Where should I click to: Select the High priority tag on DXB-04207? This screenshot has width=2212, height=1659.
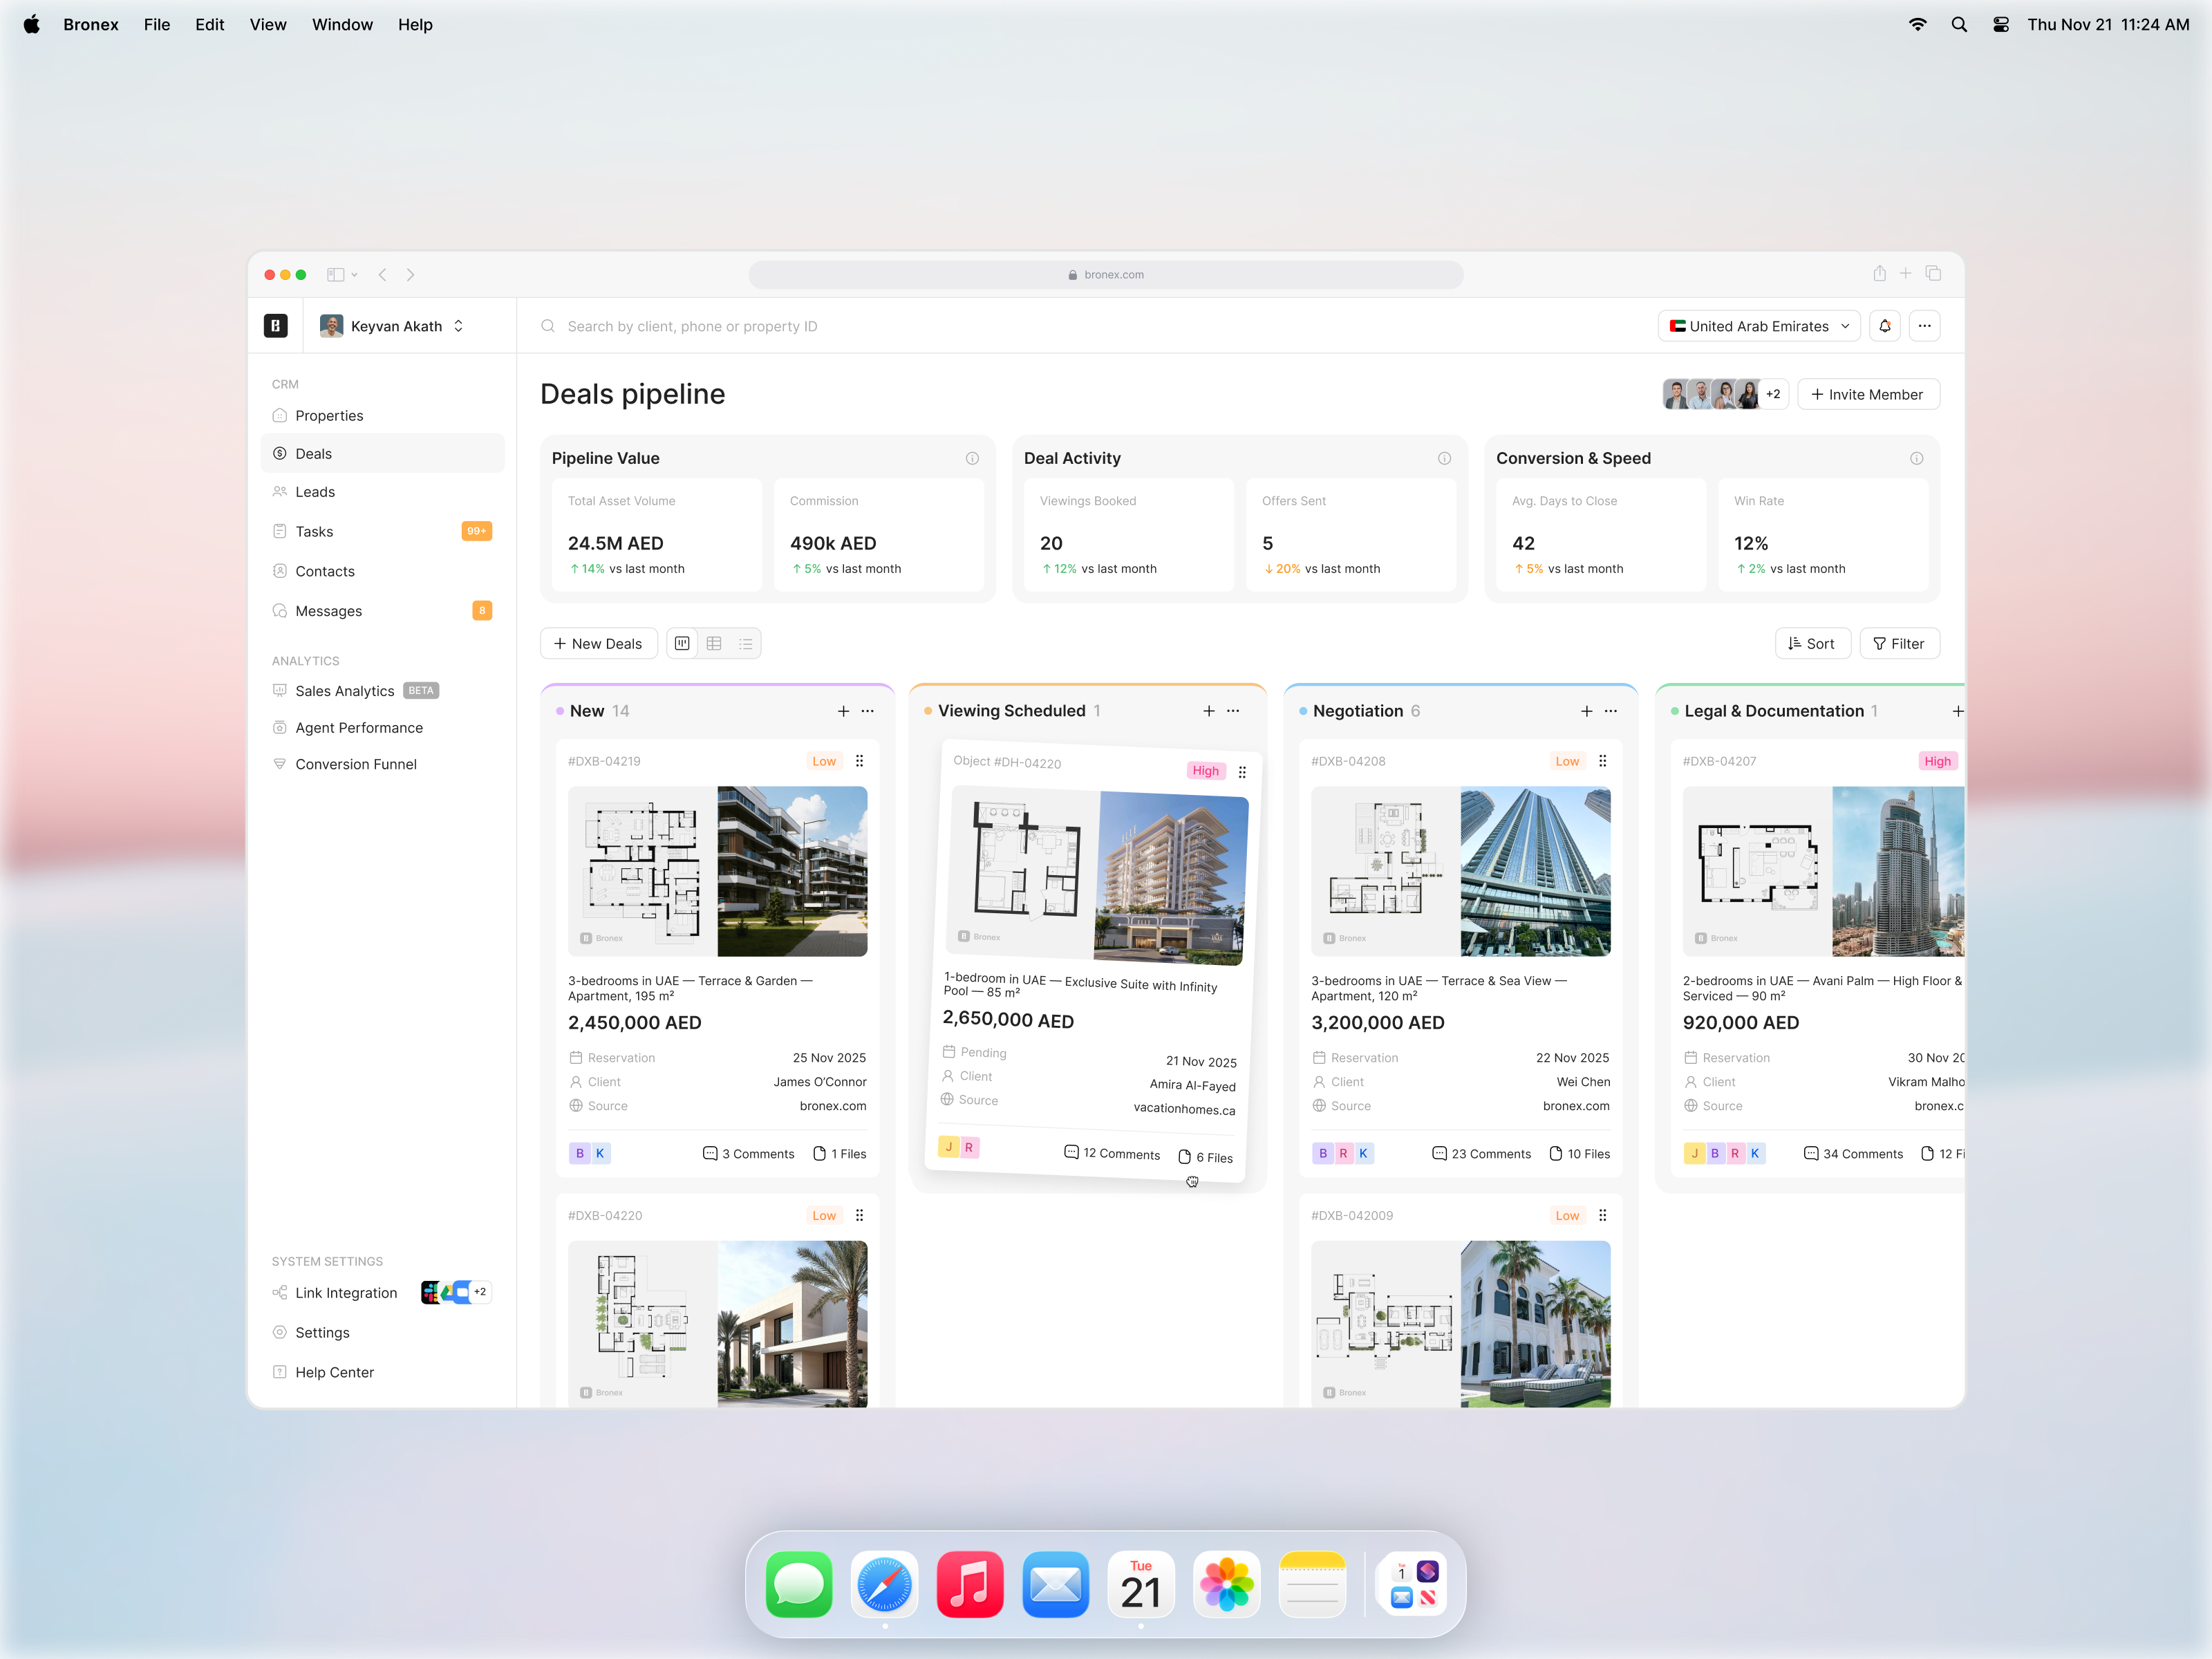pos(1937,760)
